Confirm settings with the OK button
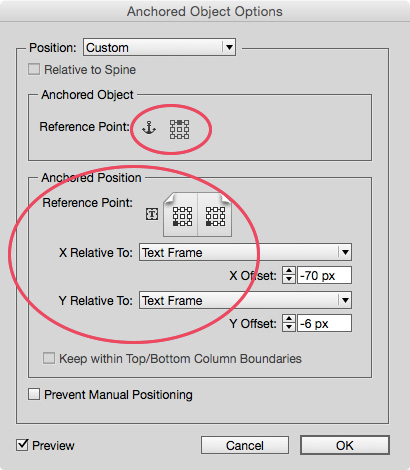The image size is (410, 470). 345,445
